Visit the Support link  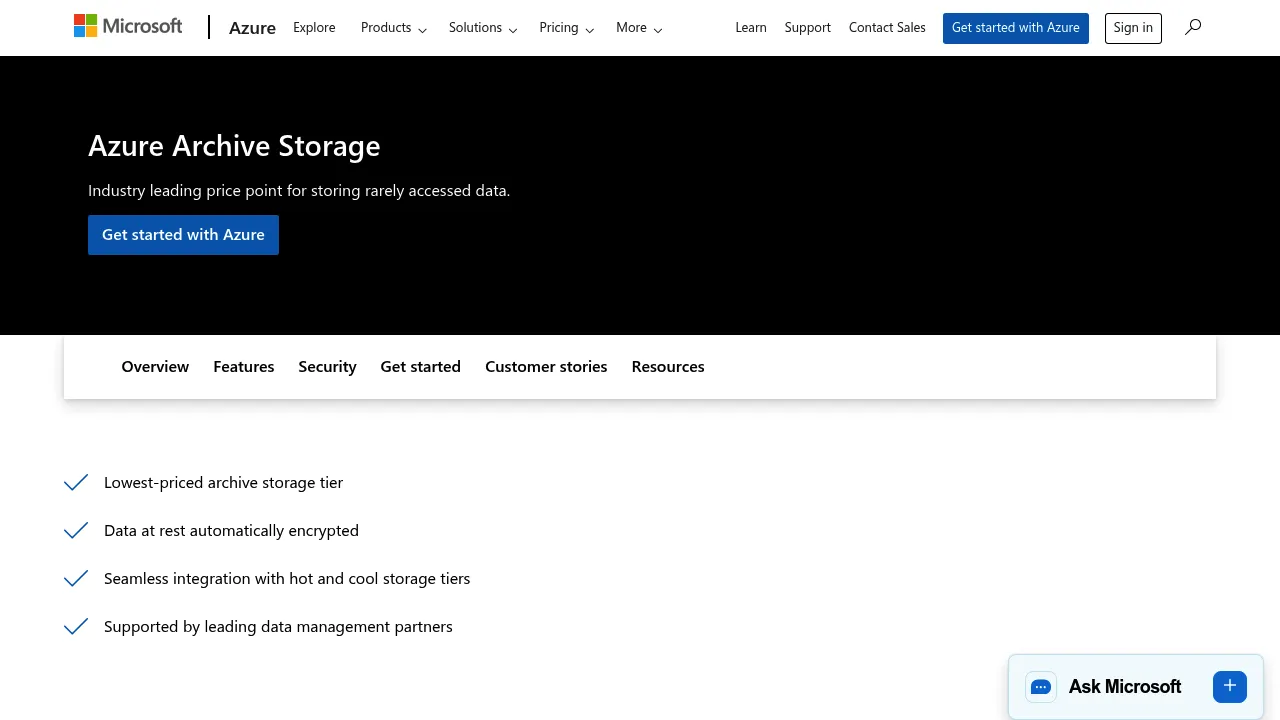coord(808,28)
